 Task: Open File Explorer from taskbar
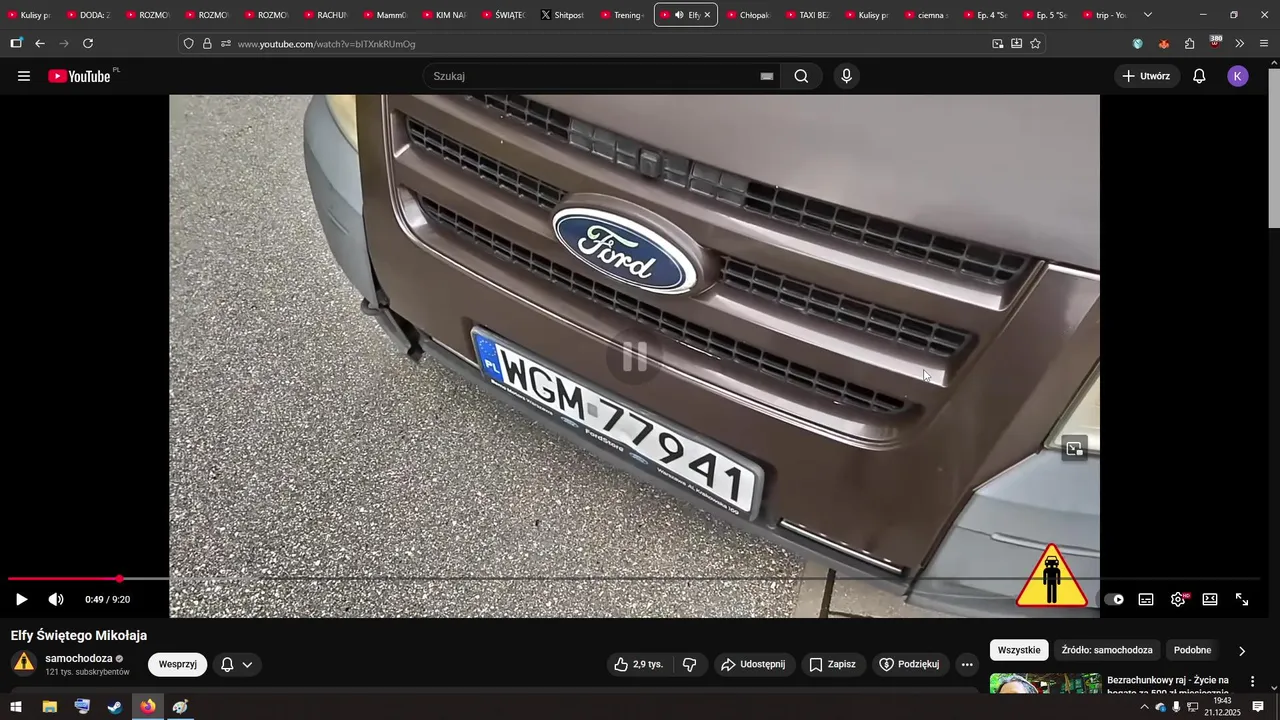point(49,707)
